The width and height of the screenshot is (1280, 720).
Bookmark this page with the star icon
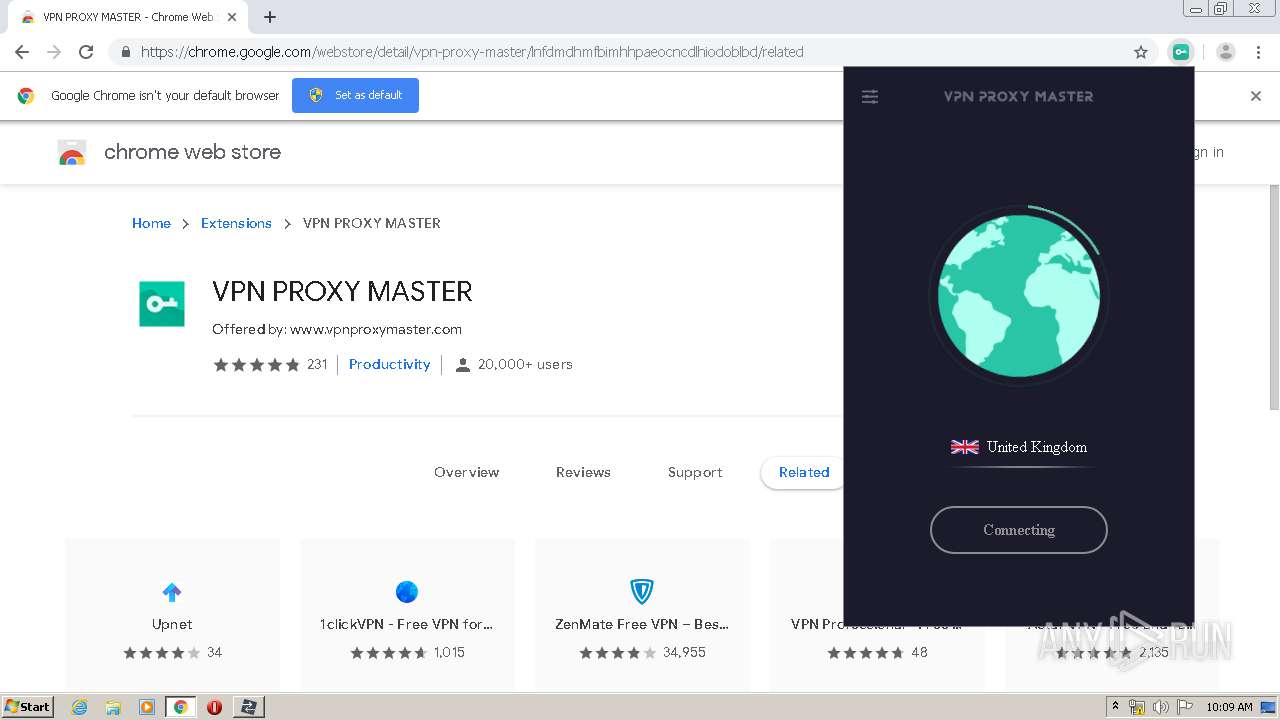click(x=1140, y=52)
